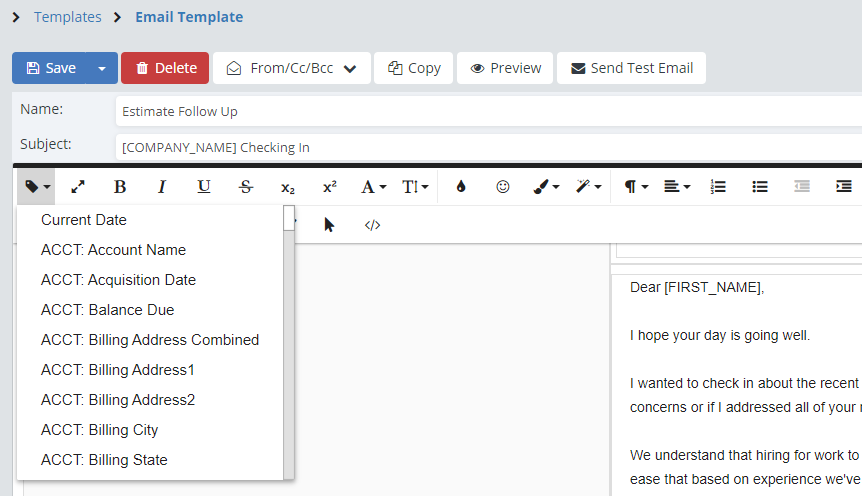
Task: Select ACCT: Balance Due merge tag
Action: tap(107, 310)
